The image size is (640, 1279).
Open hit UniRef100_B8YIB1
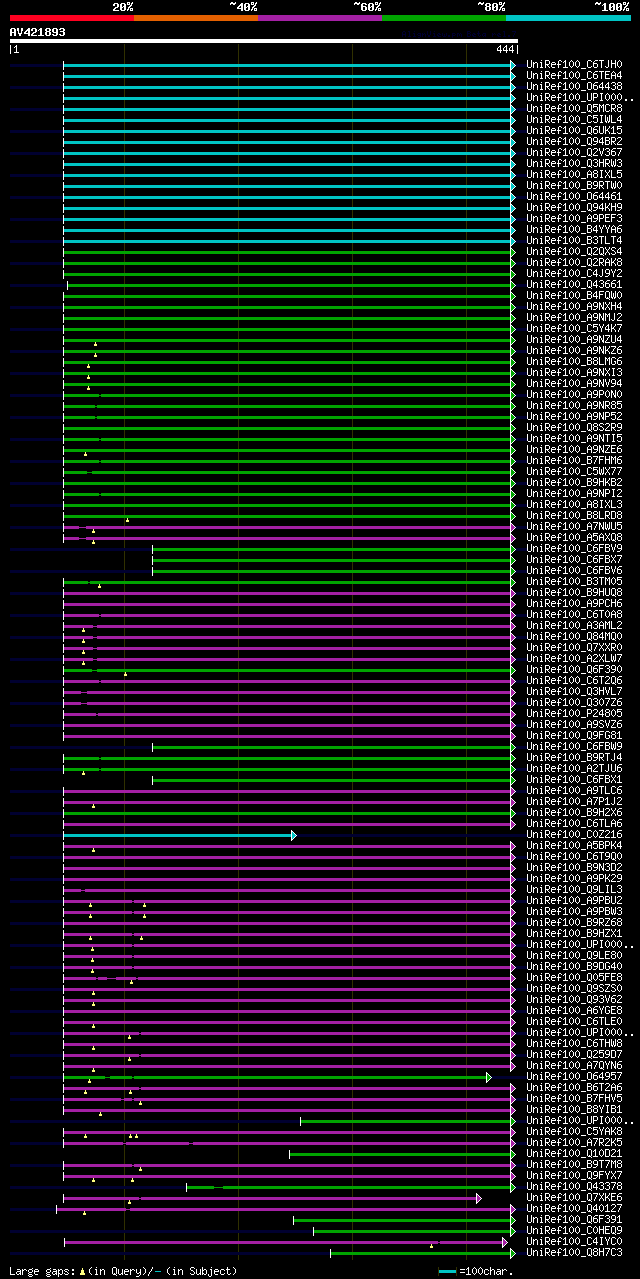pos(574,1109)
